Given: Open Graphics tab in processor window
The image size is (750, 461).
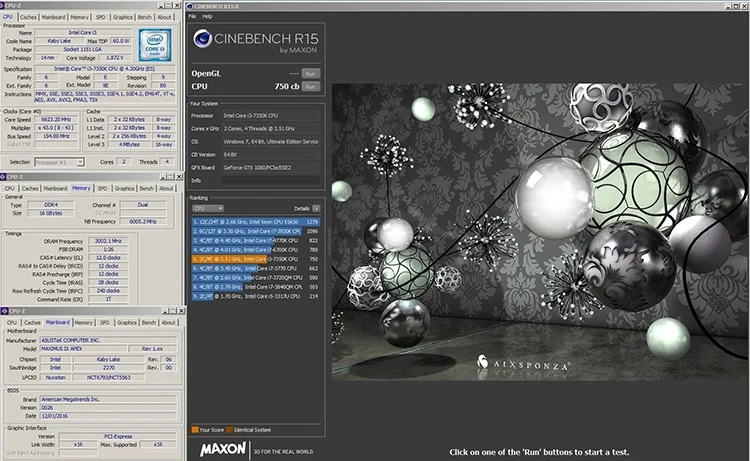Looking at the screenshot, I should click(122, 17).
